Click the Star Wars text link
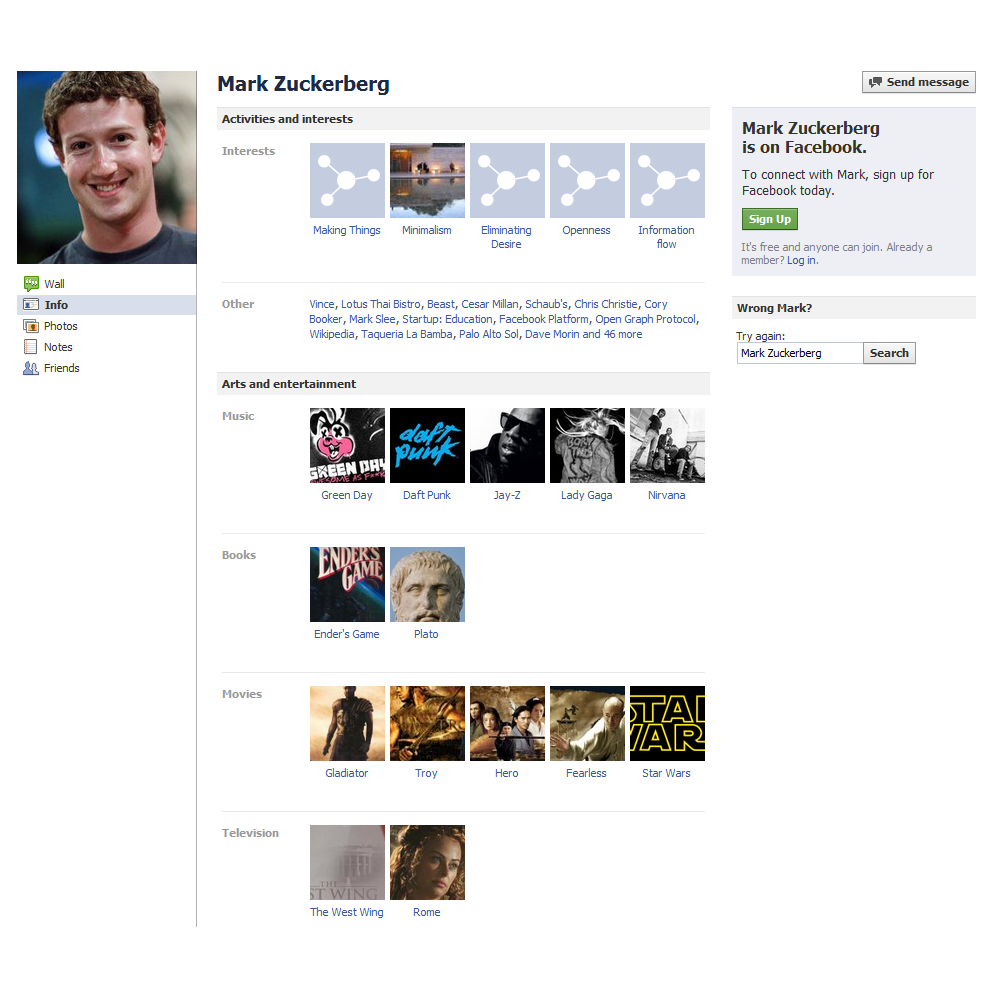 click(666, 774)
